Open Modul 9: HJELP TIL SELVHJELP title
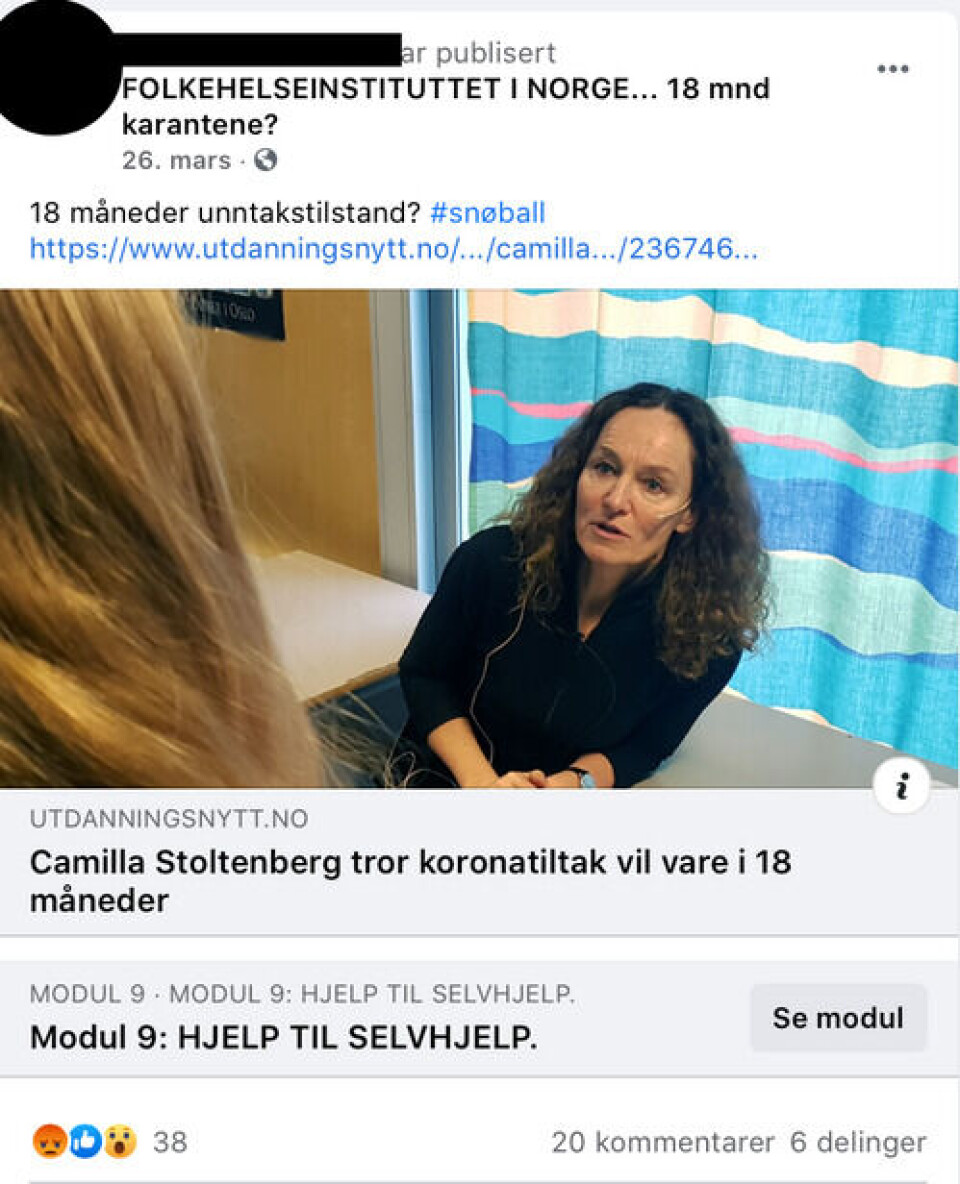The height and width of the screenshot is (1184, 960). coord(283,1038)
